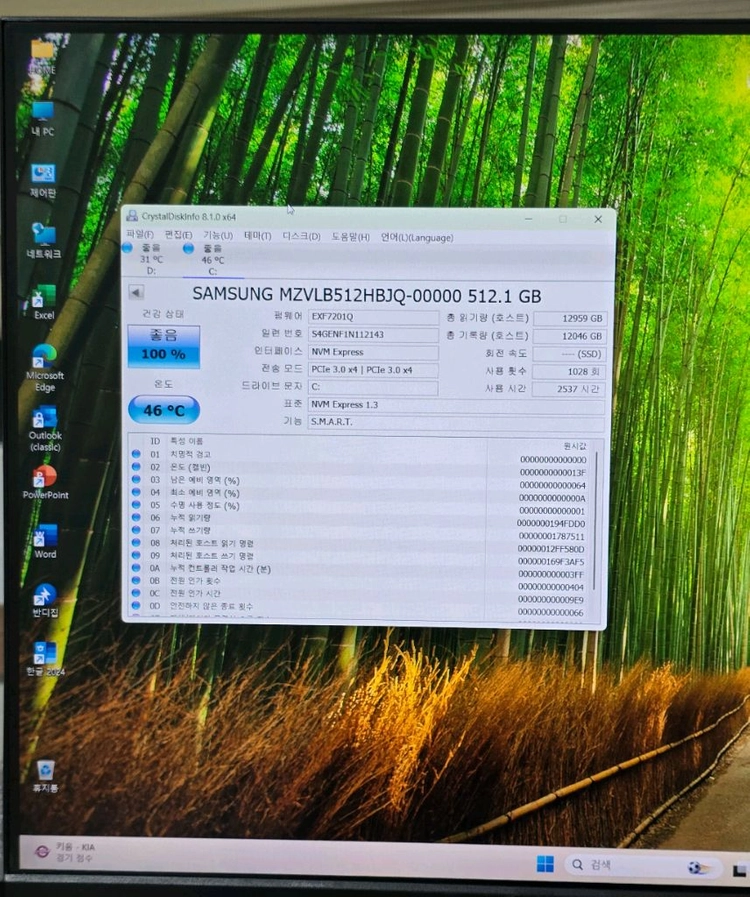The image size is (750, 897).
Task: Click the CrystalDiskInfo title bar app icon
Action: pyautogui.click(x=132, y=216)
